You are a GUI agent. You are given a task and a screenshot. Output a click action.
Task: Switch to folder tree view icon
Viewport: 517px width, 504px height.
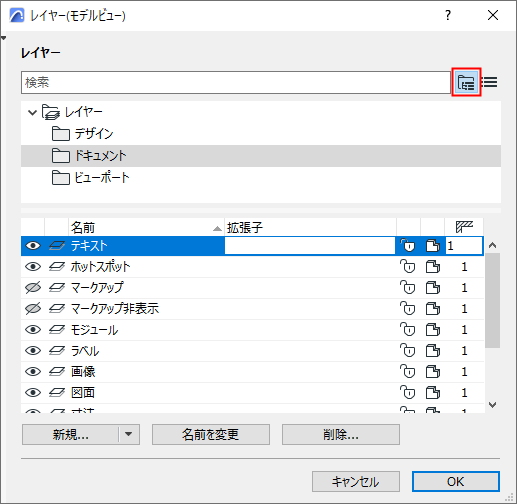[466, 82]
